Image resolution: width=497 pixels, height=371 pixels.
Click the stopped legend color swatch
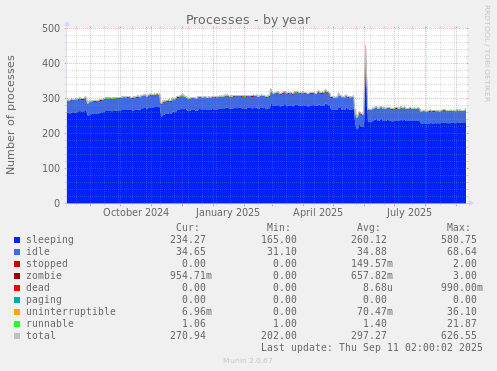17,264
